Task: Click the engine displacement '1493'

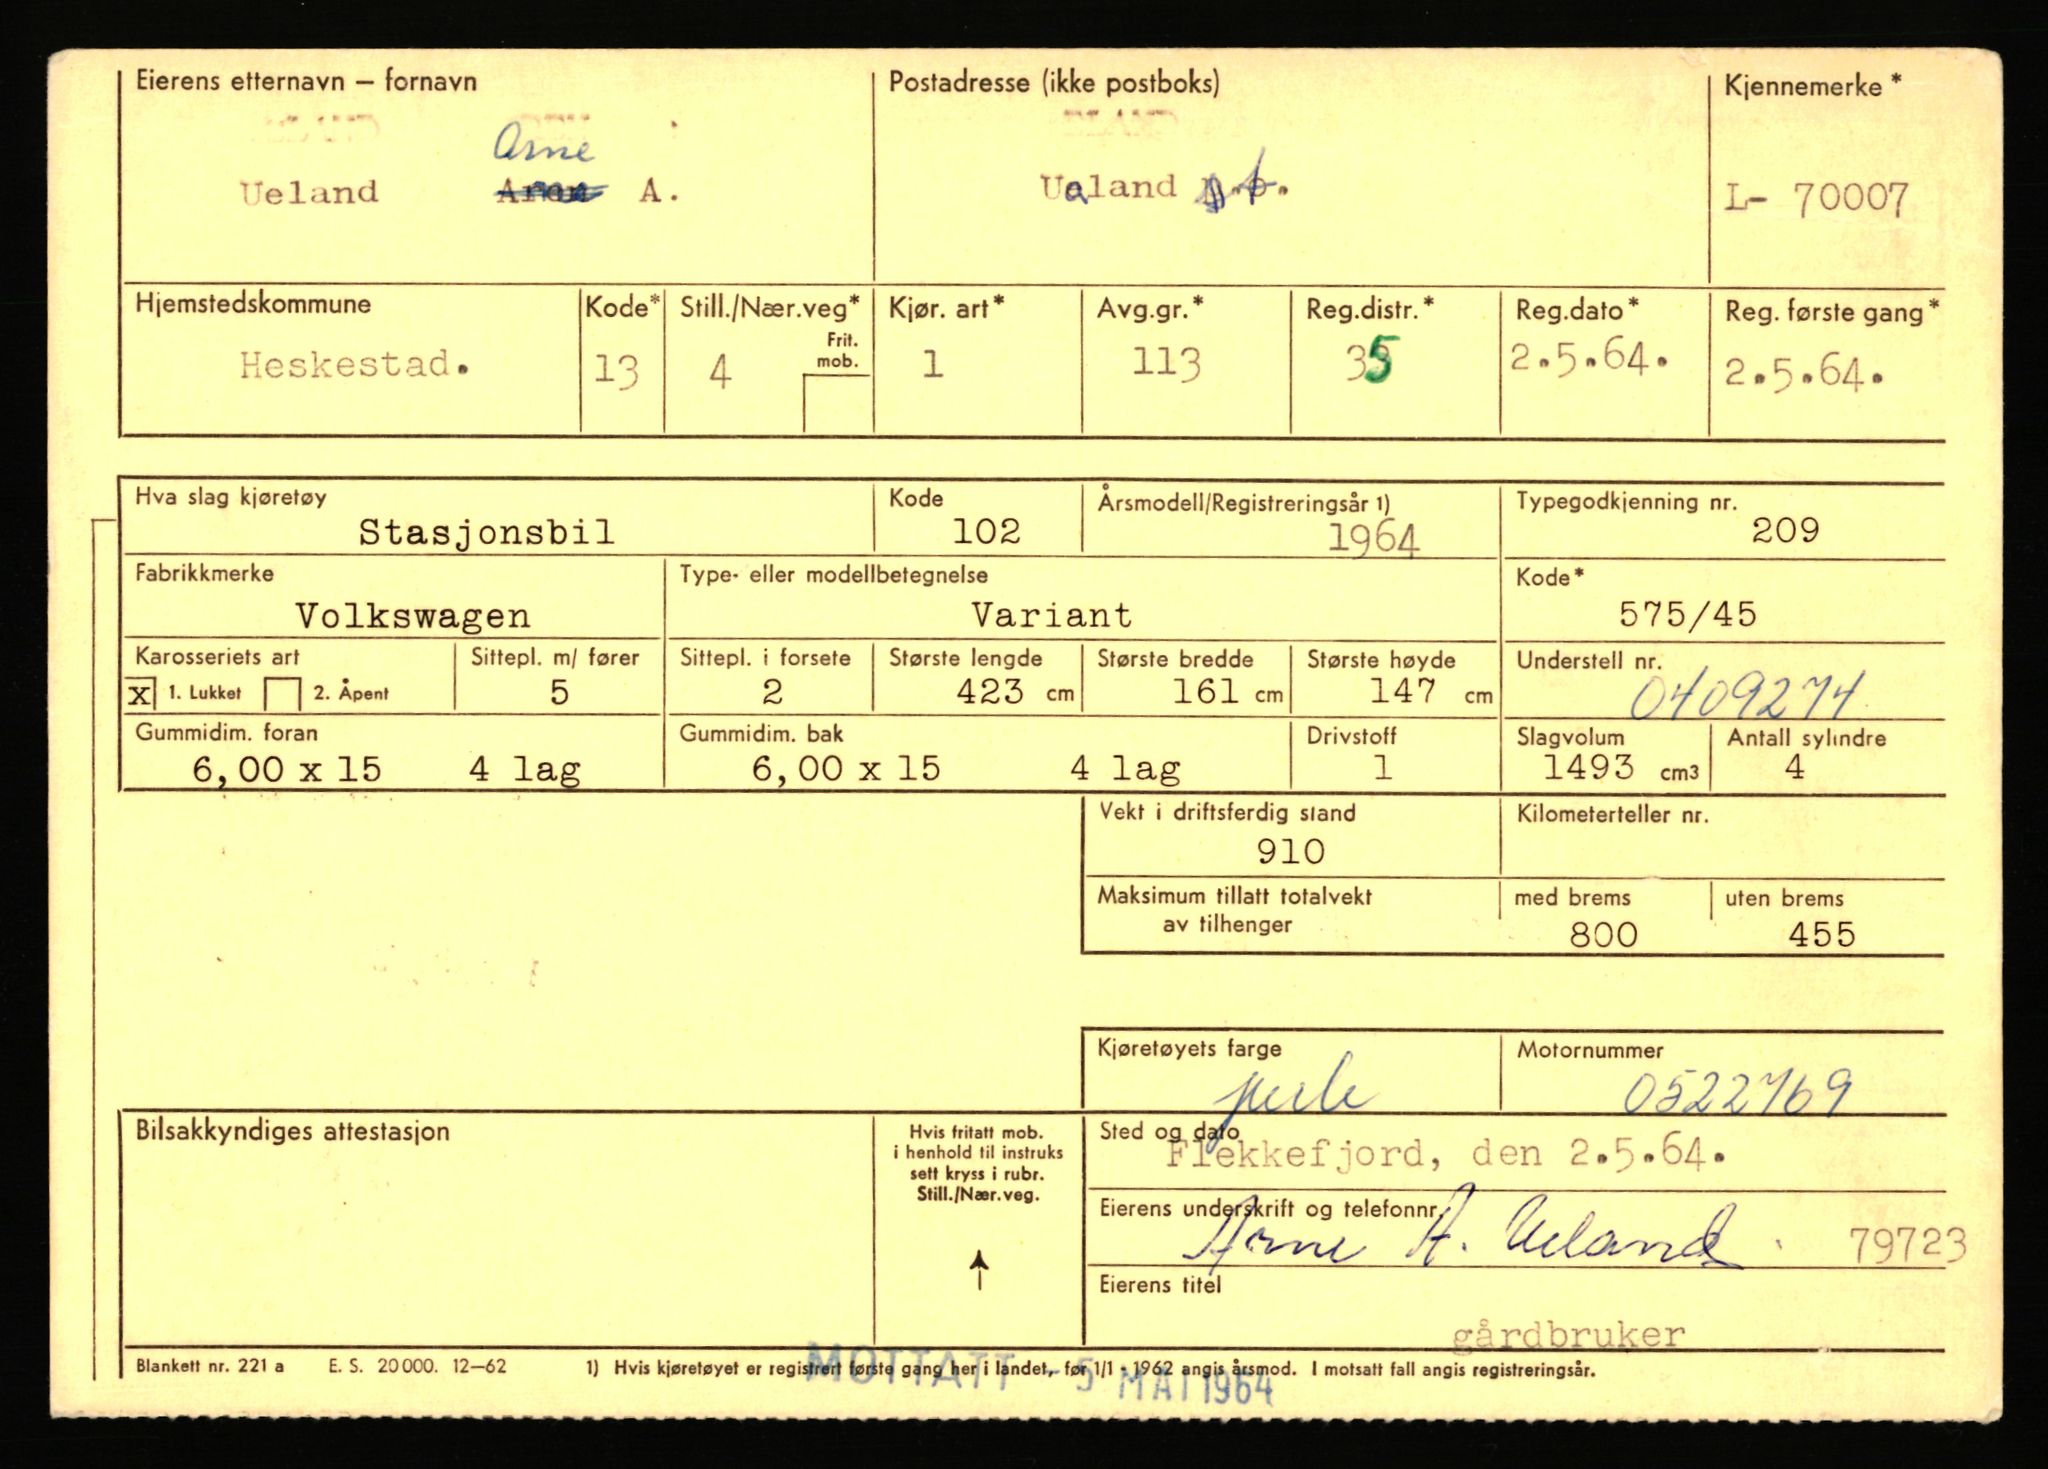Action: 1588,767
